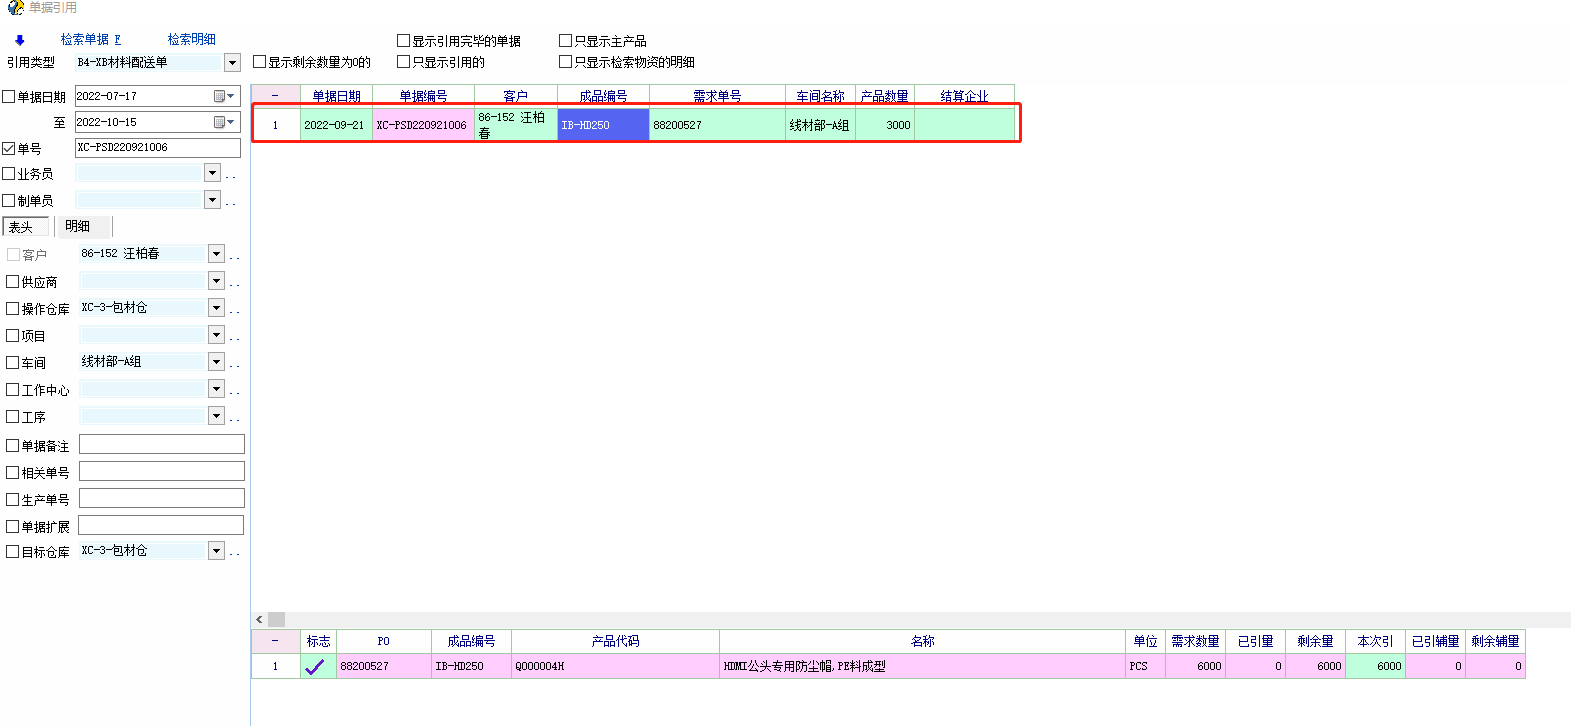The image size is (1571, 726).
Task: Click the purple checkmark in 标志 column
Action: point(315,667)
